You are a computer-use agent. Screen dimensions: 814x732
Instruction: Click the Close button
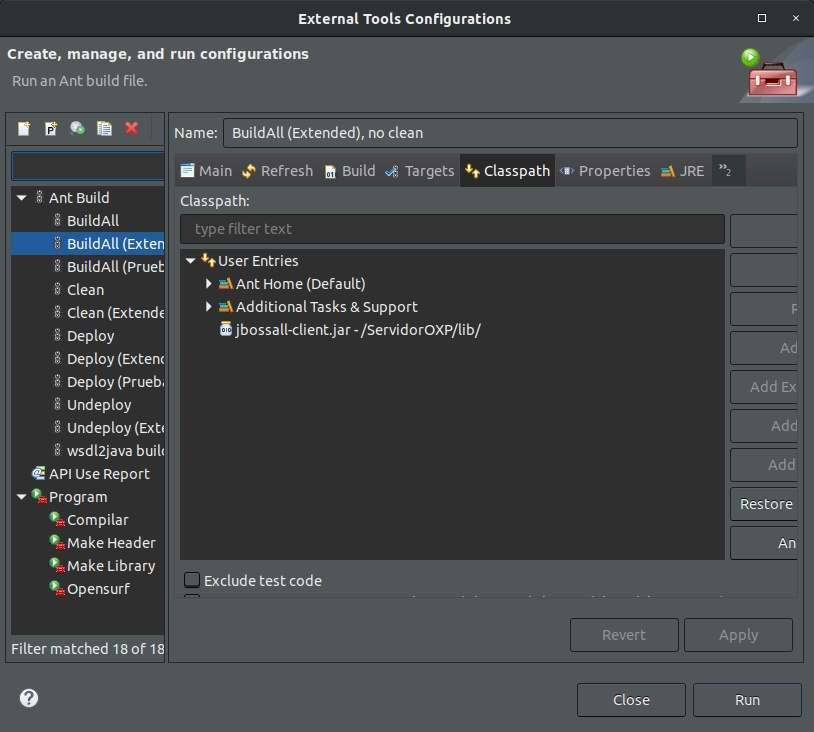(631, 700)
